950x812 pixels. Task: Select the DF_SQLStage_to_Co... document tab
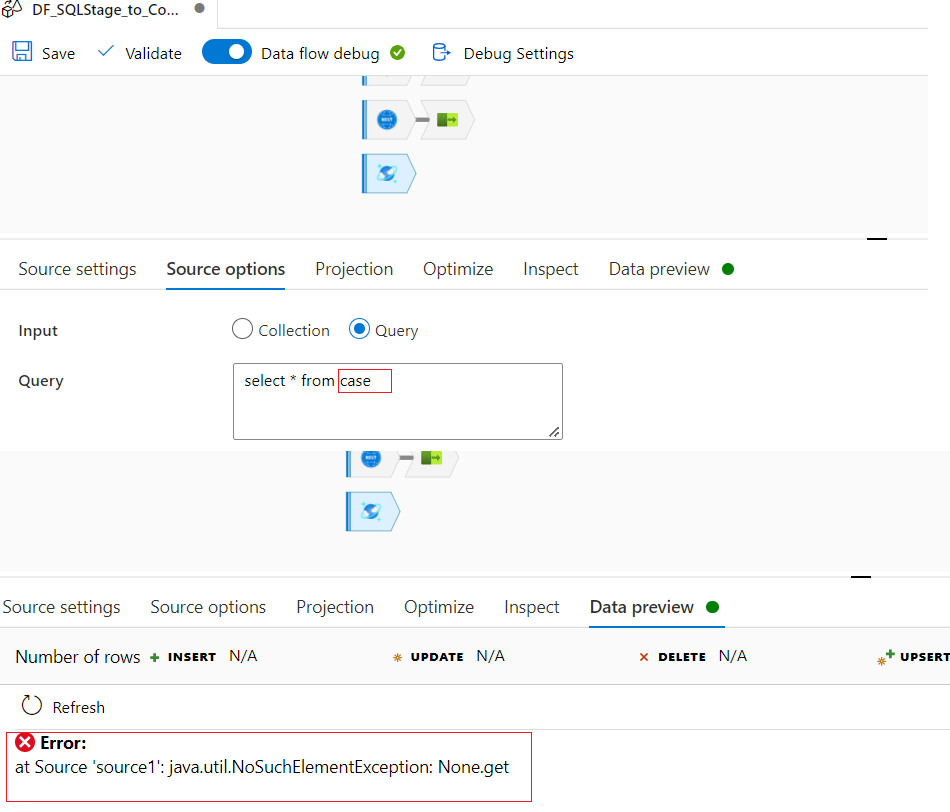tap(105, 10)
